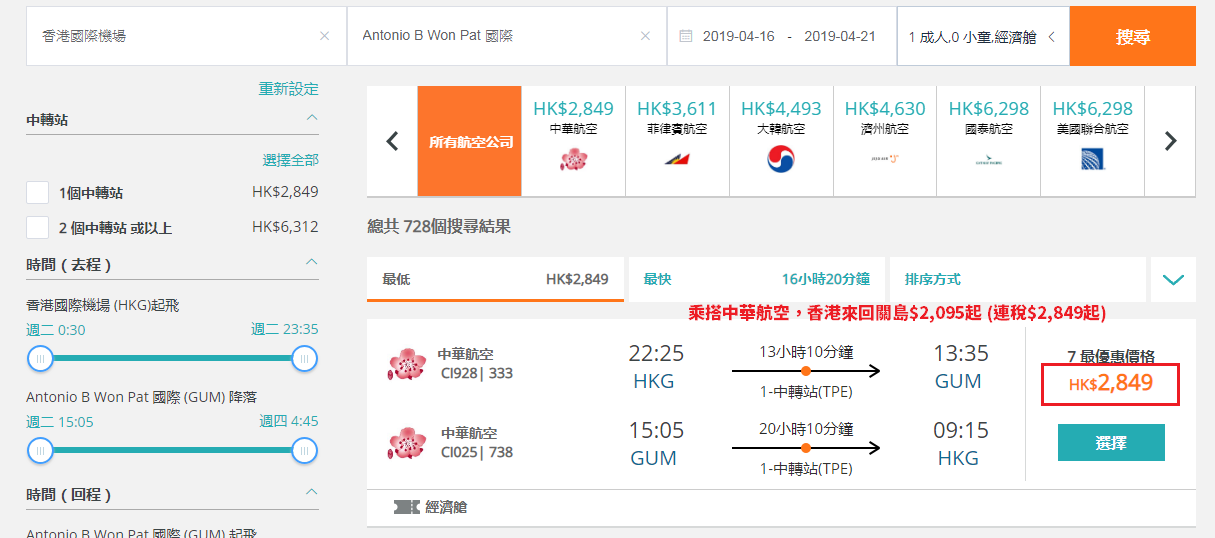Edit the 香港國際機場 origin input field

point(186,36)
